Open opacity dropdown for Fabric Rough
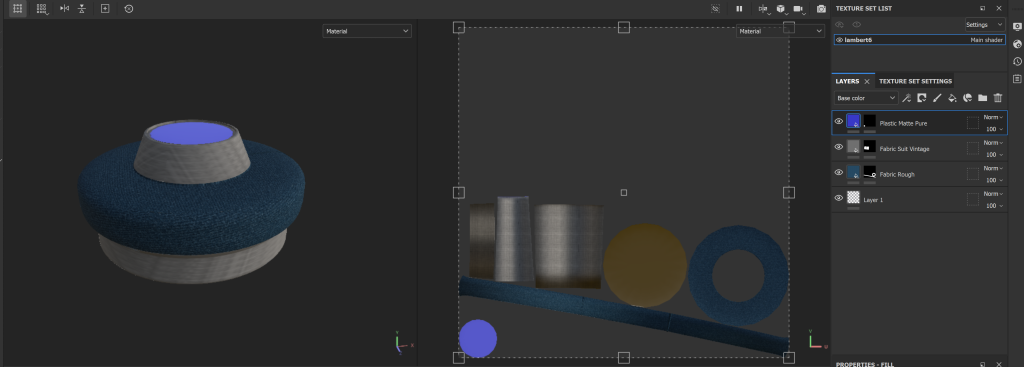The width and height of the screenshot is (1024, 367). tap(995, 180)
